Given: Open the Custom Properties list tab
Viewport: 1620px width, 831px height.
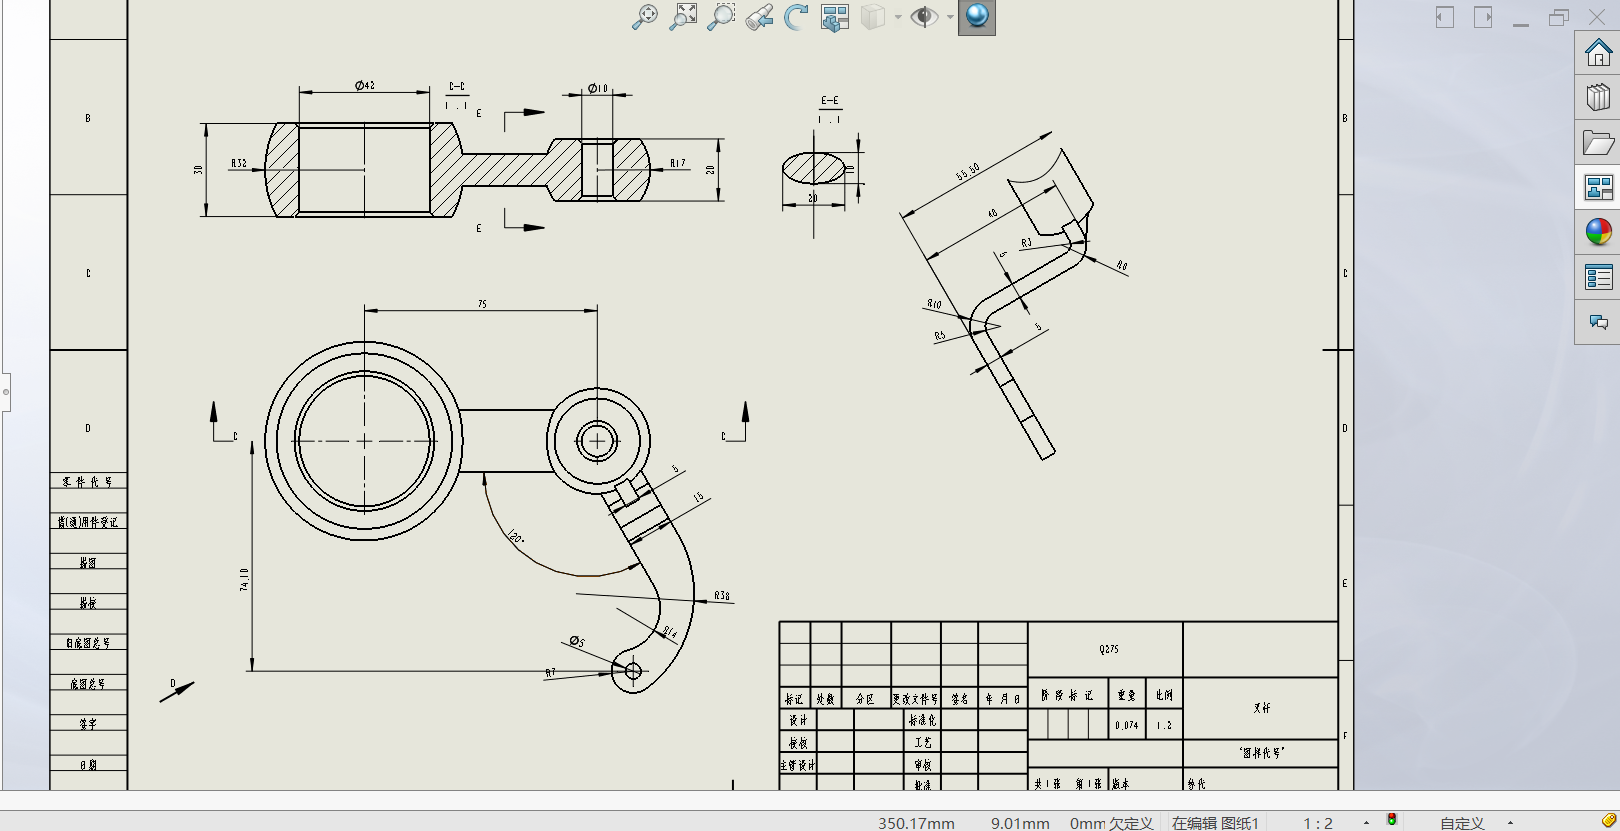Looking at the screenshot, I should (1598, 277).
